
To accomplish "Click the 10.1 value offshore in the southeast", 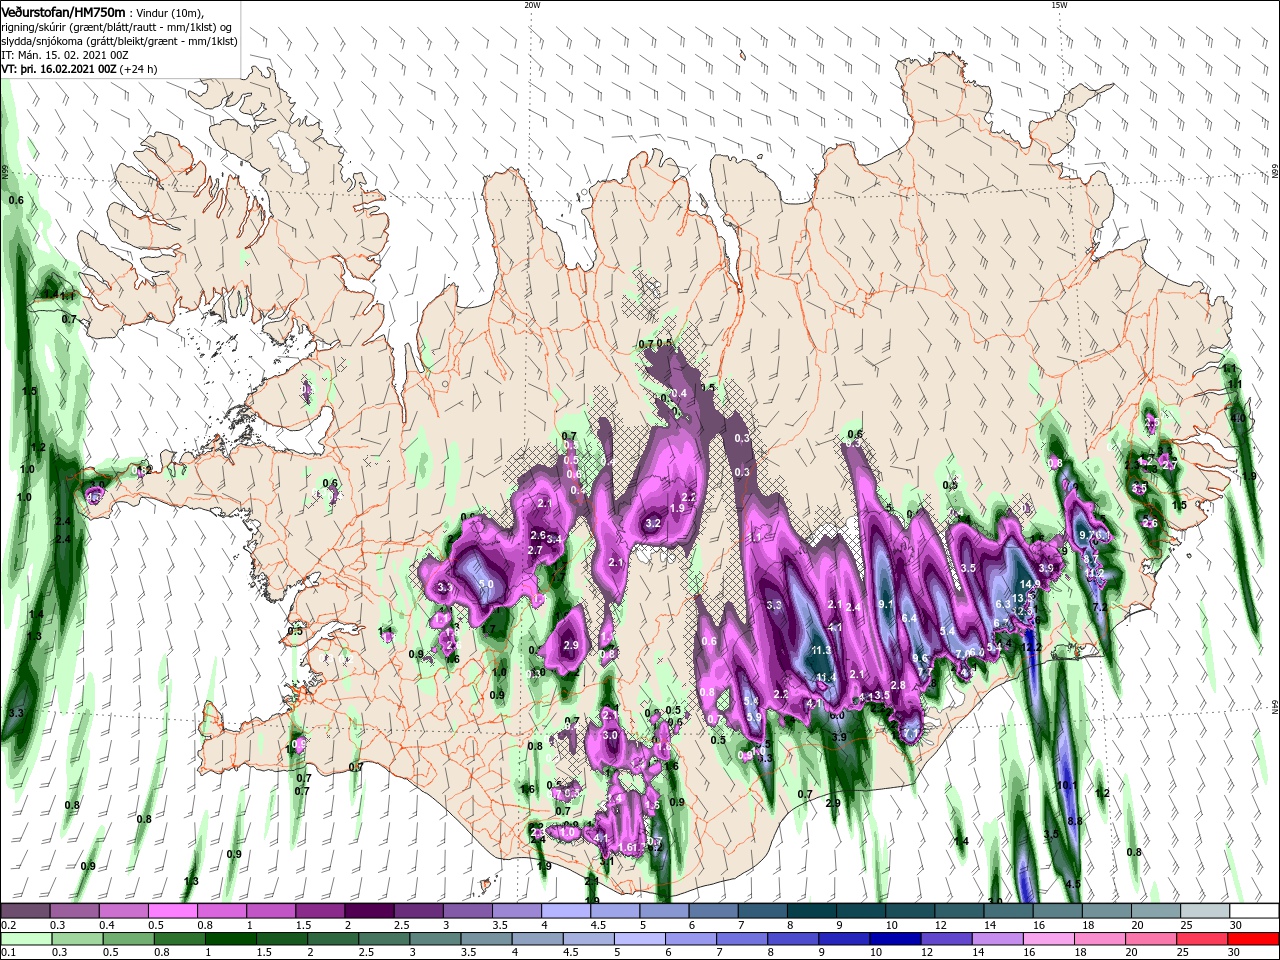I will pos(1067,785).
